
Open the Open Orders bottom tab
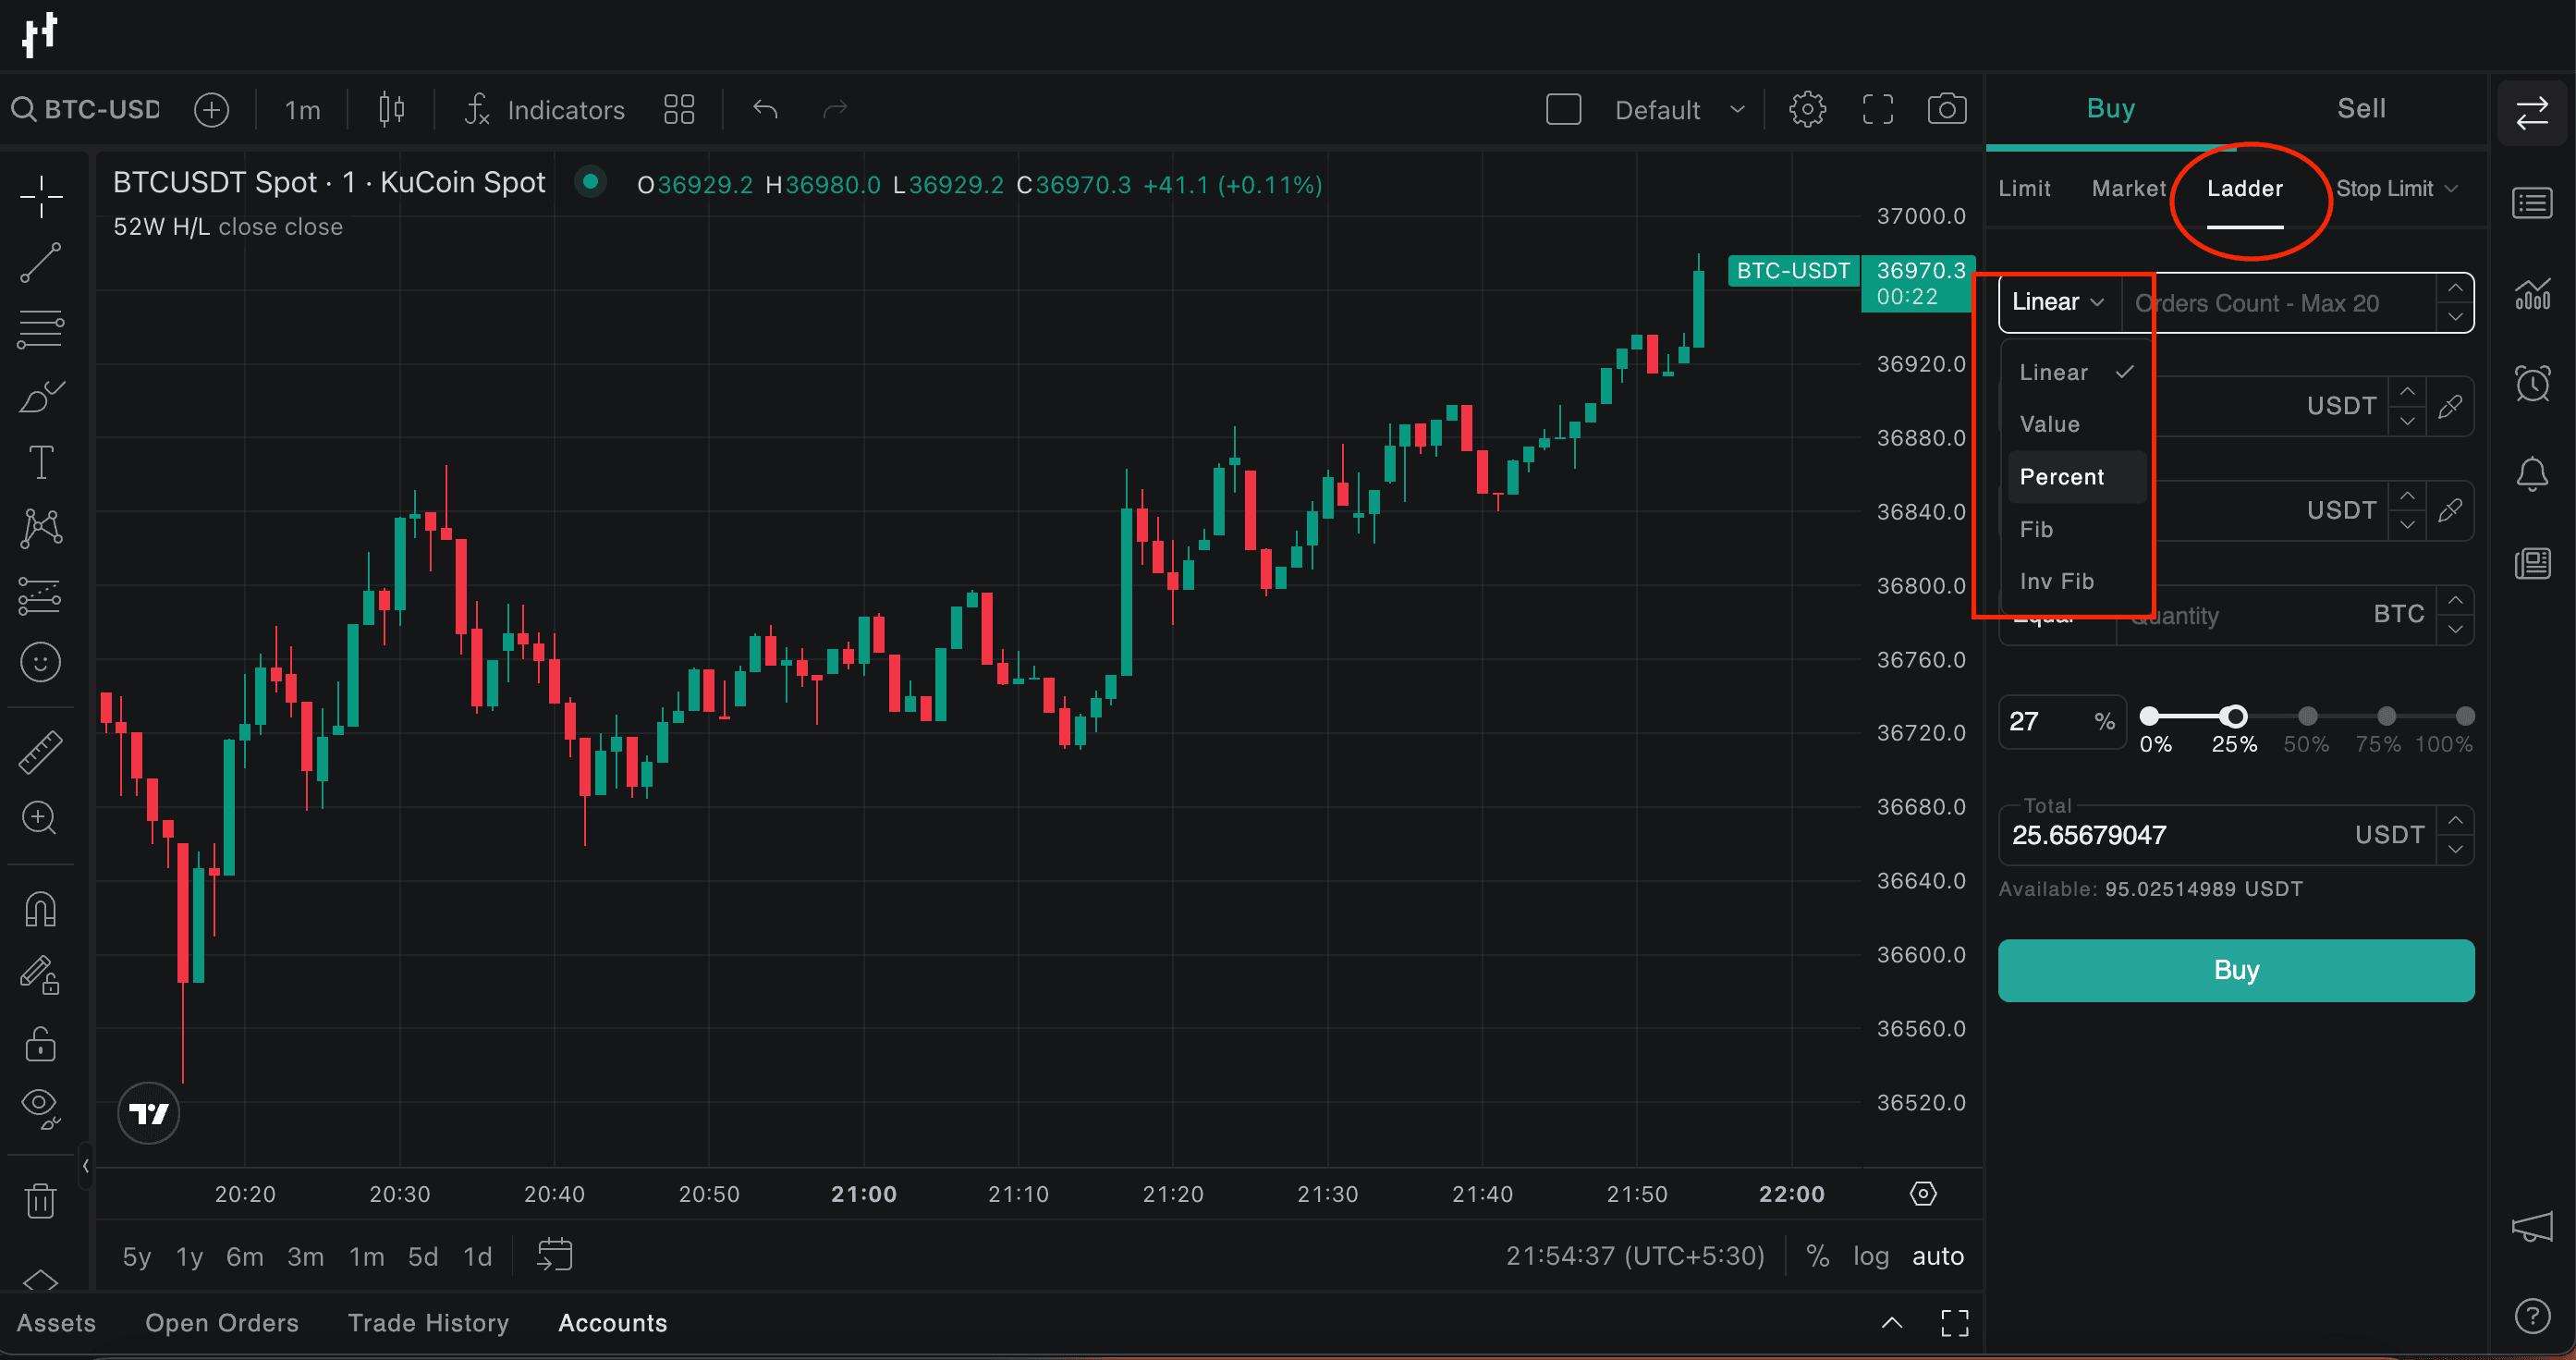pos(222,1323)
